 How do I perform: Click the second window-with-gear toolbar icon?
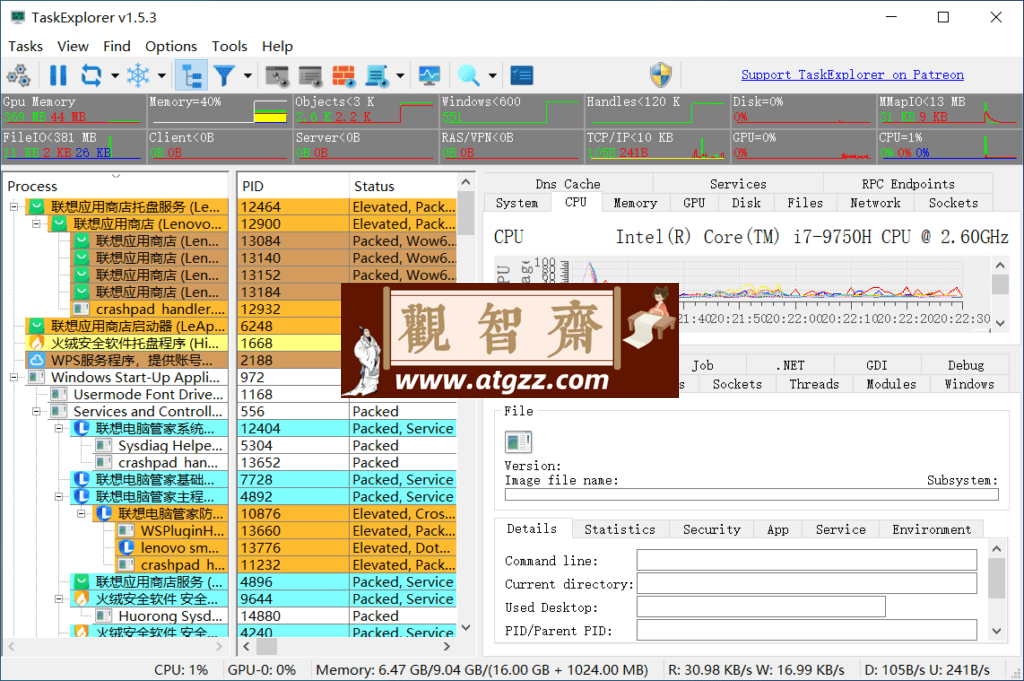coord(310,76)
